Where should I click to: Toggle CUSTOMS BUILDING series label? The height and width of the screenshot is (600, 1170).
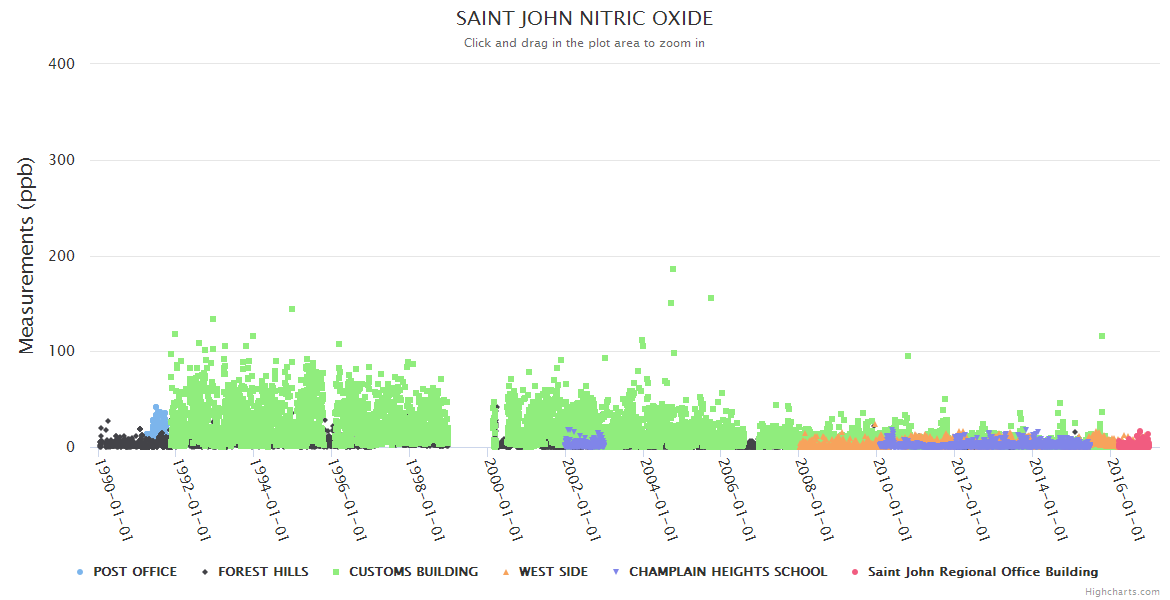pyautogui.click(x=413, y=572)
